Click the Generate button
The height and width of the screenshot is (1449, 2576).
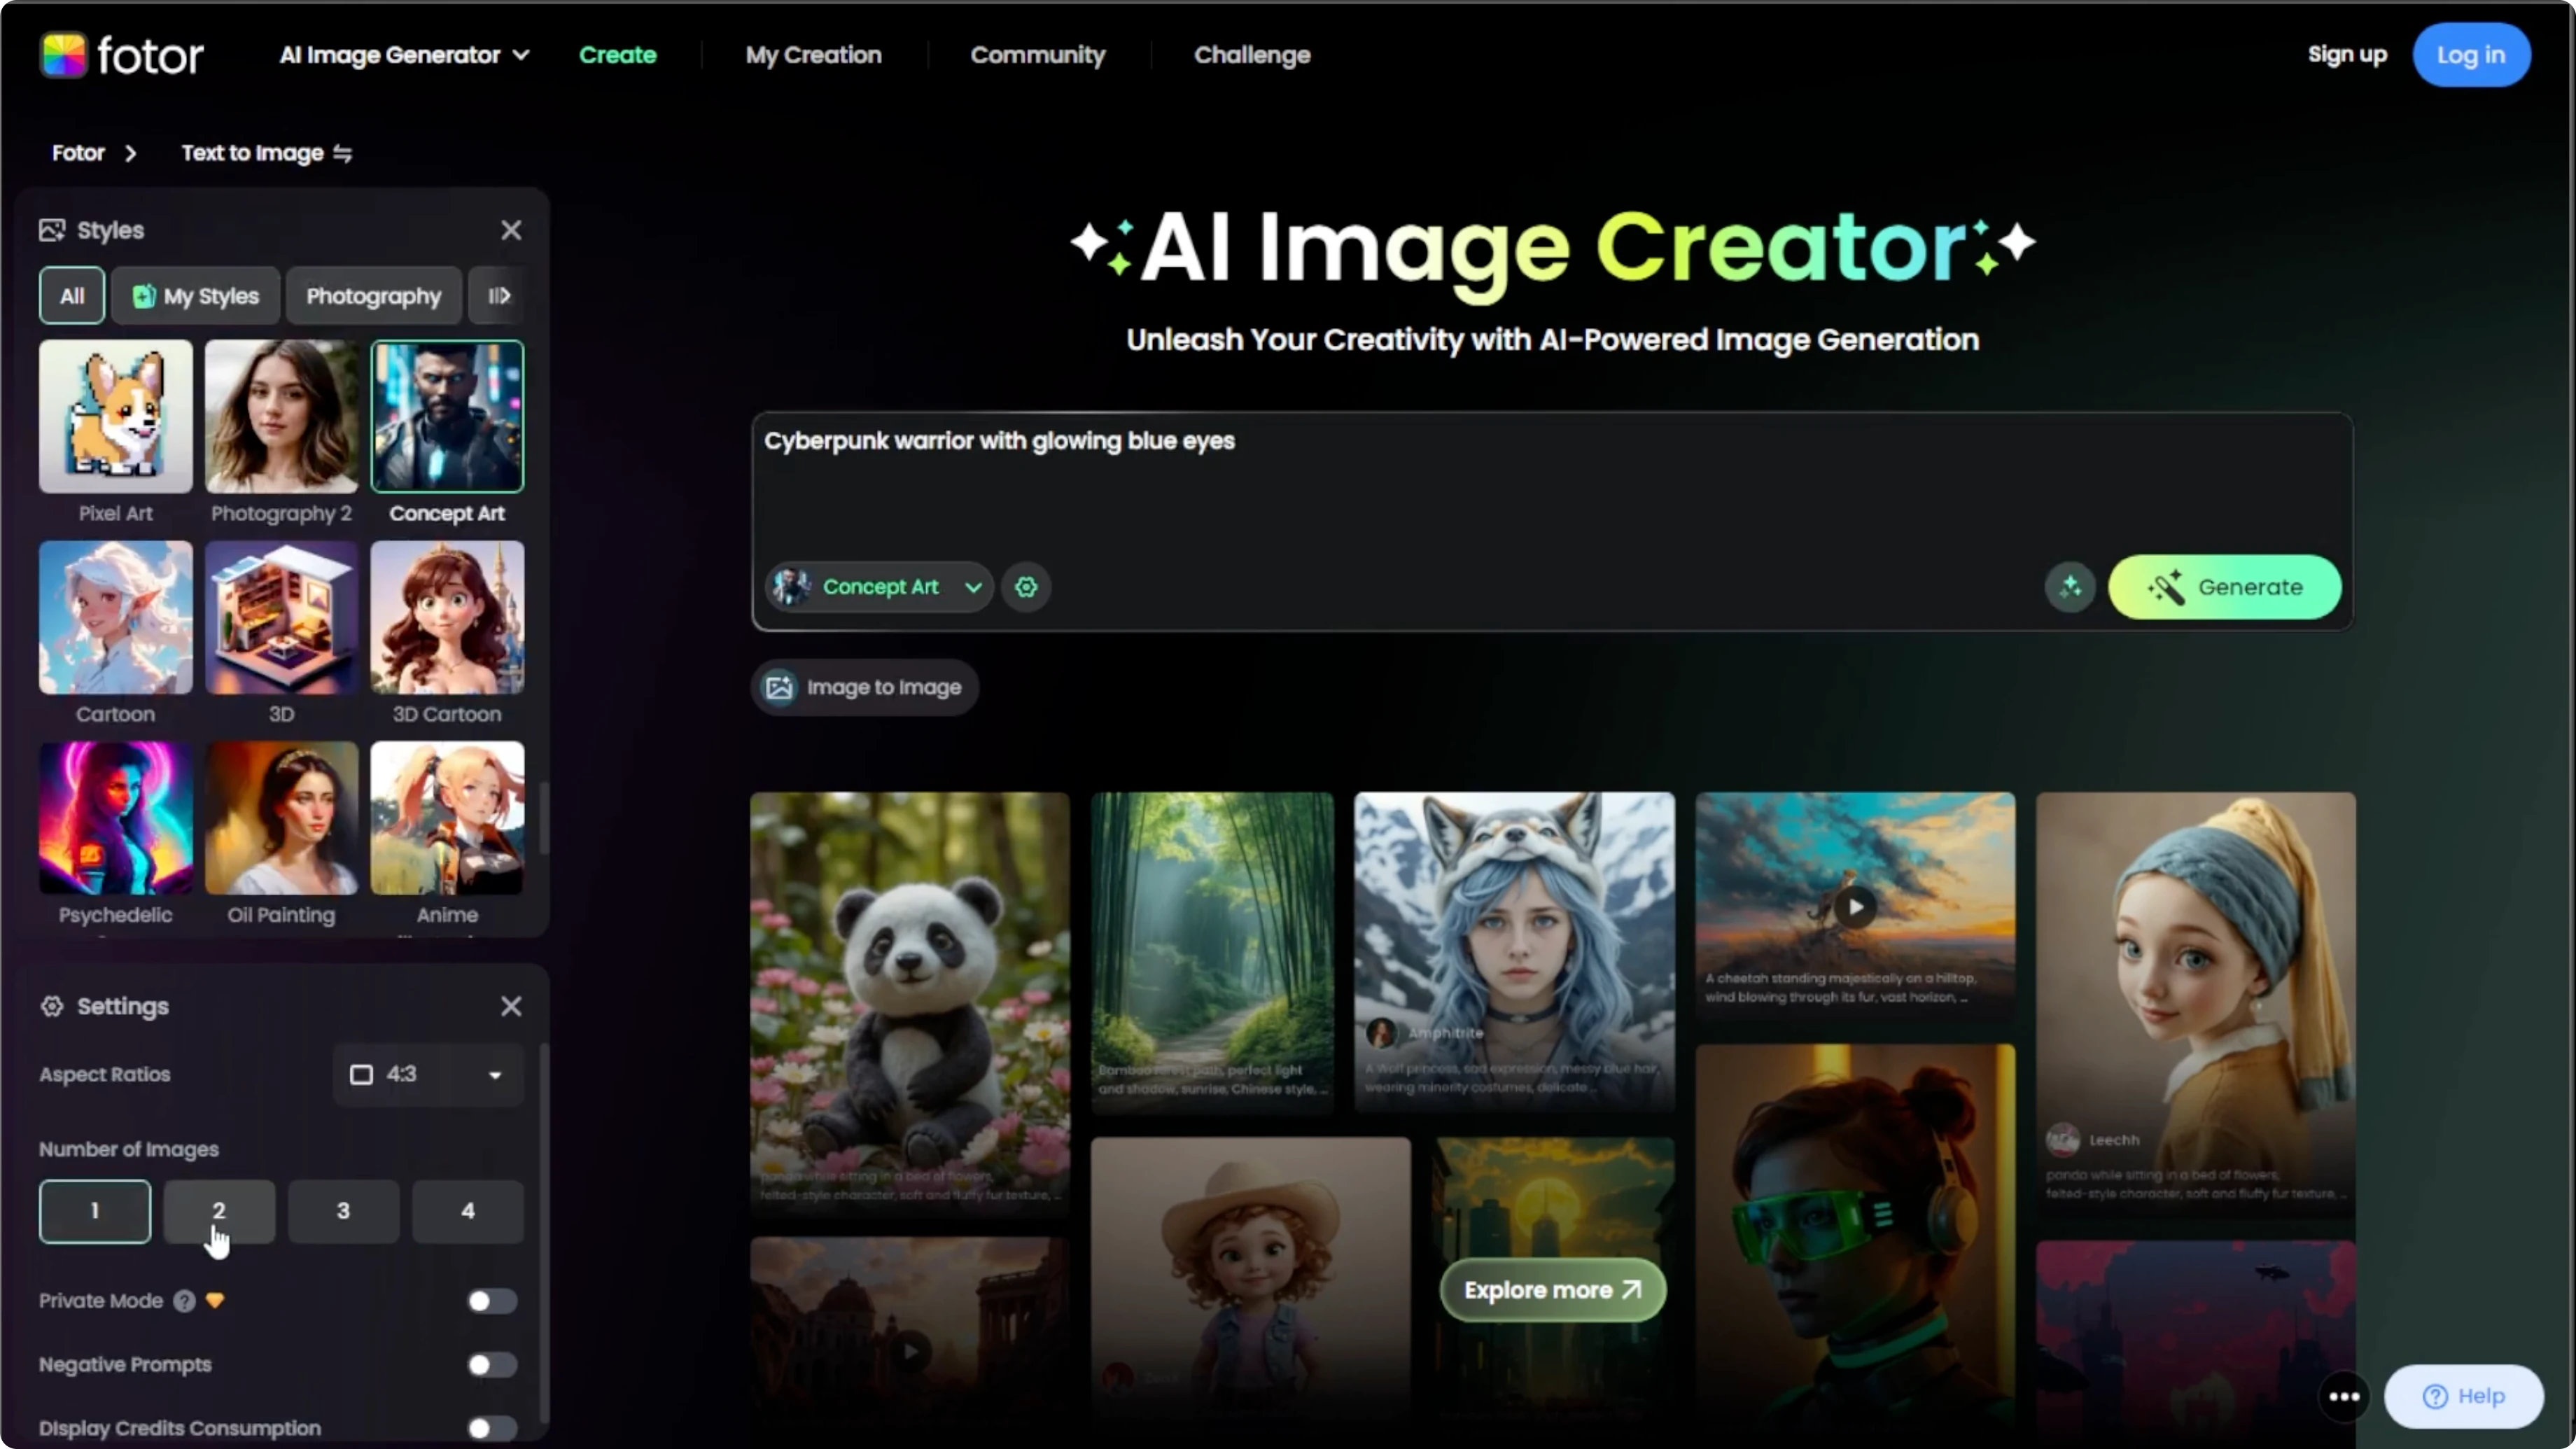pos(2224,587)
